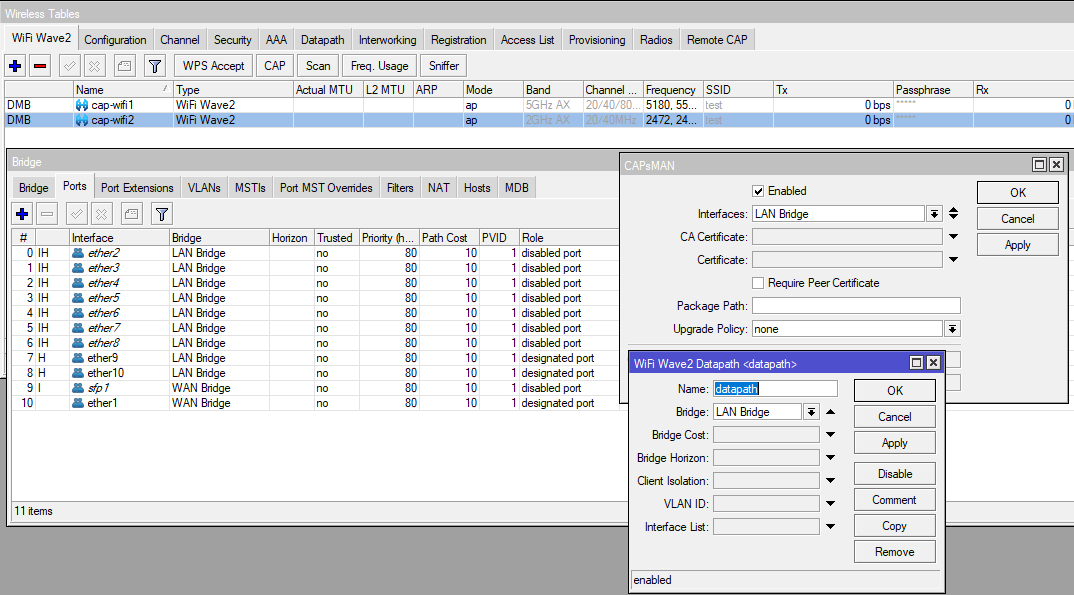Enable cap-wifi2 using the checkmark icon
This screenshot has height=595, width=1074.
68,65
